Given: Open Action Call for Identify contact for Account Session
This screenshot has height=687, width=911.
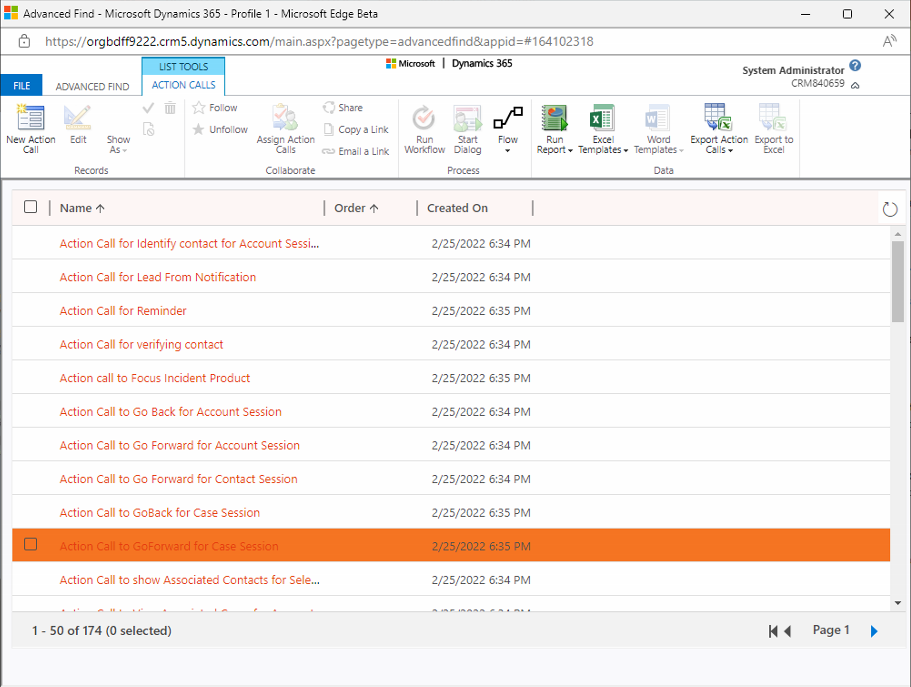Looking at the screenshot, I should click(189, 244).
